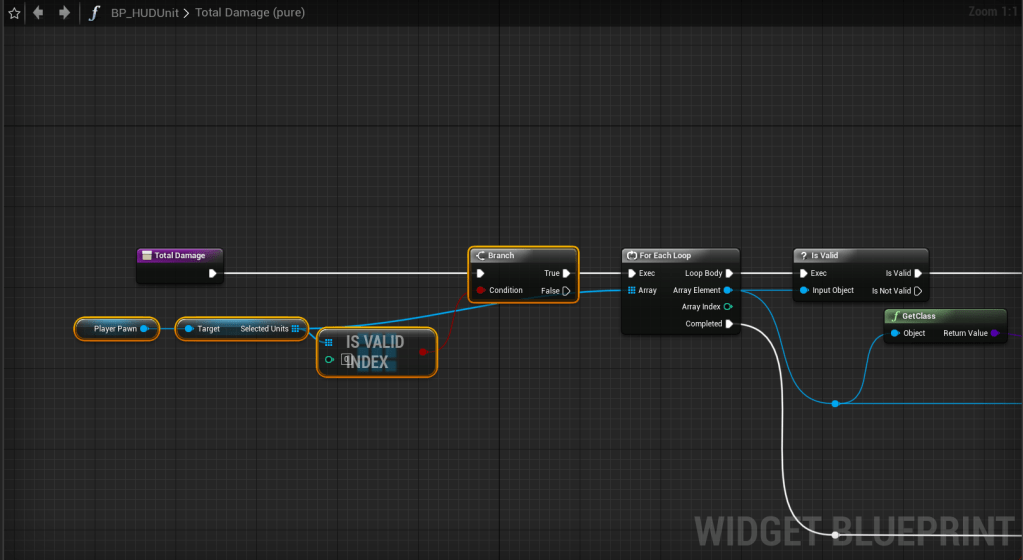Click the Branch node True exec pin
1023x560 pixels.
[x=566, y=273]
